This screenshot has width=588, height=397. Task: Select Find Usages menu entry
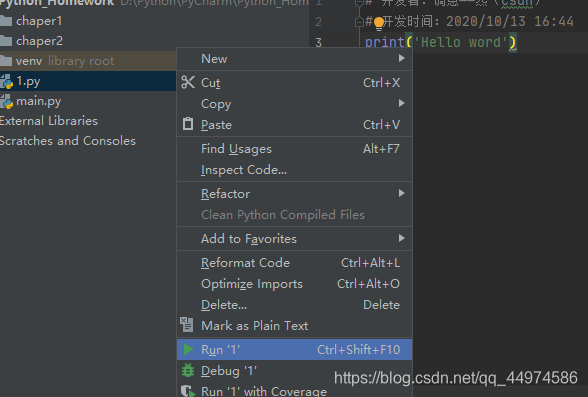(x=294, y=149)
